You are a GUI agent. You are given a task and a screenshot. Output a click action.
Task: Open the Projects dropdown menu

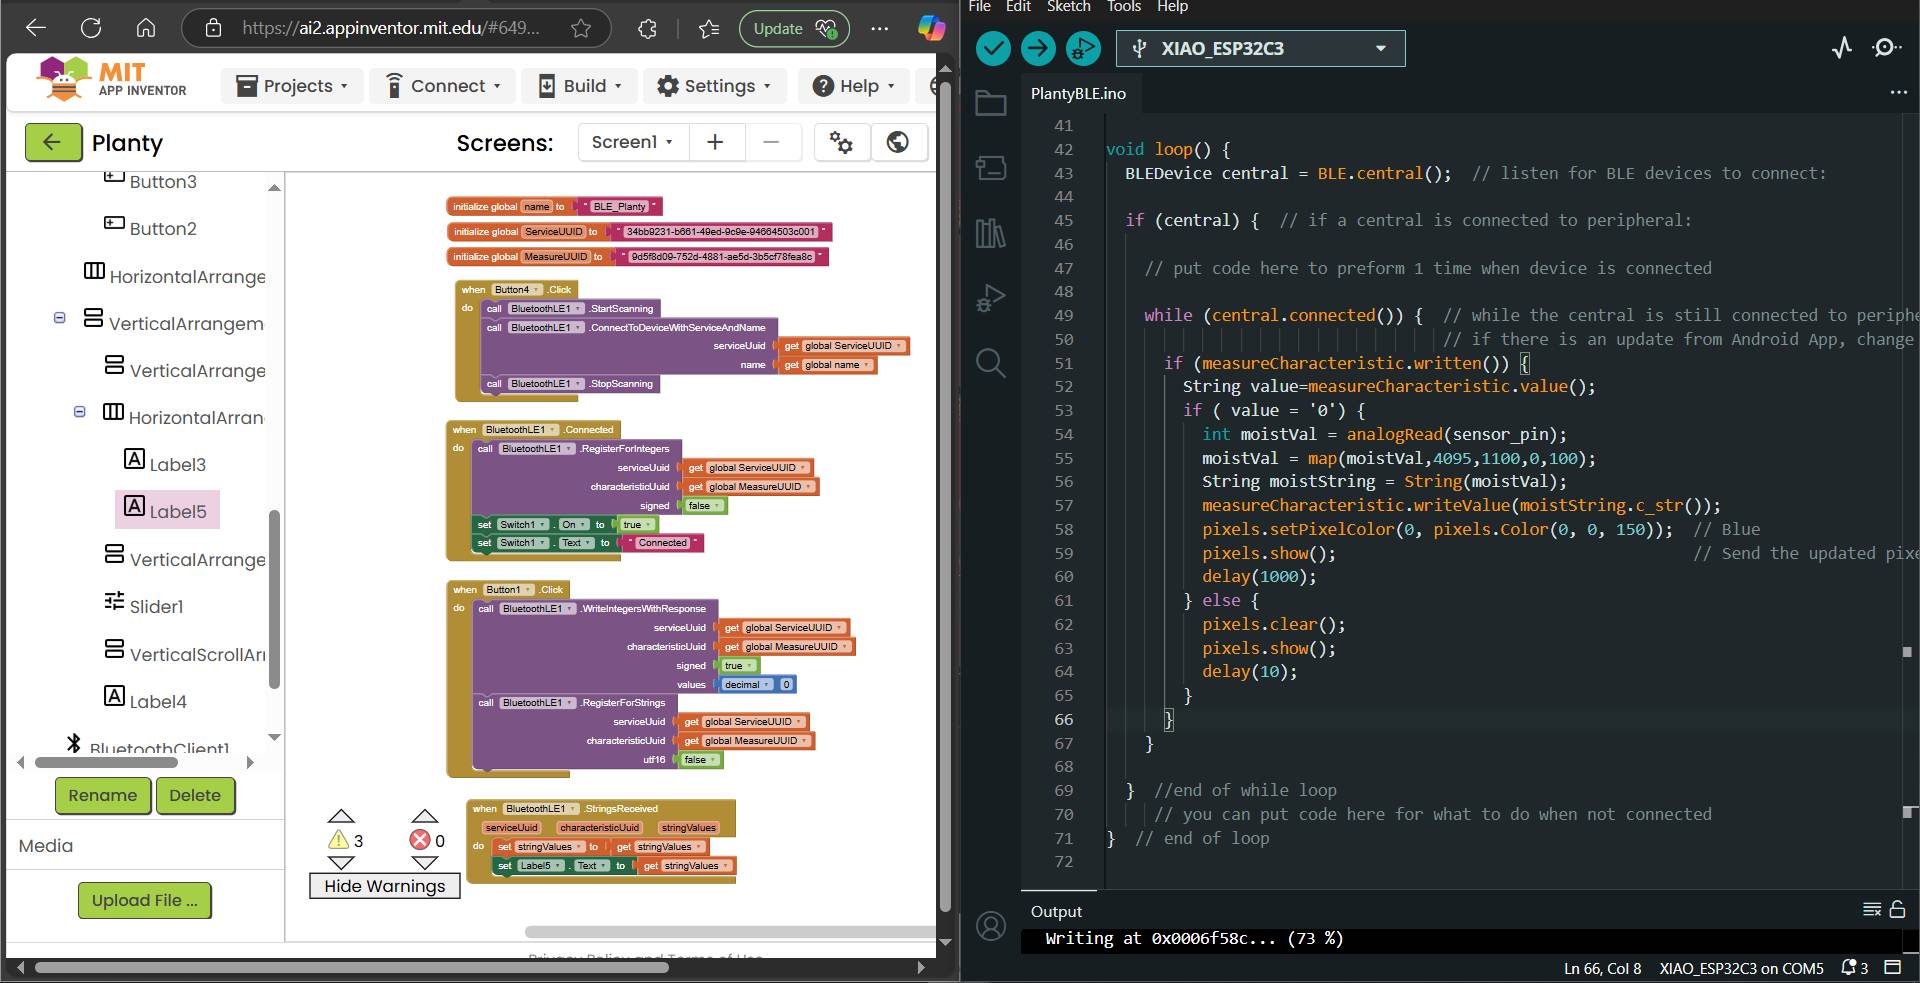pyautogui.click(x=291, y=86)
